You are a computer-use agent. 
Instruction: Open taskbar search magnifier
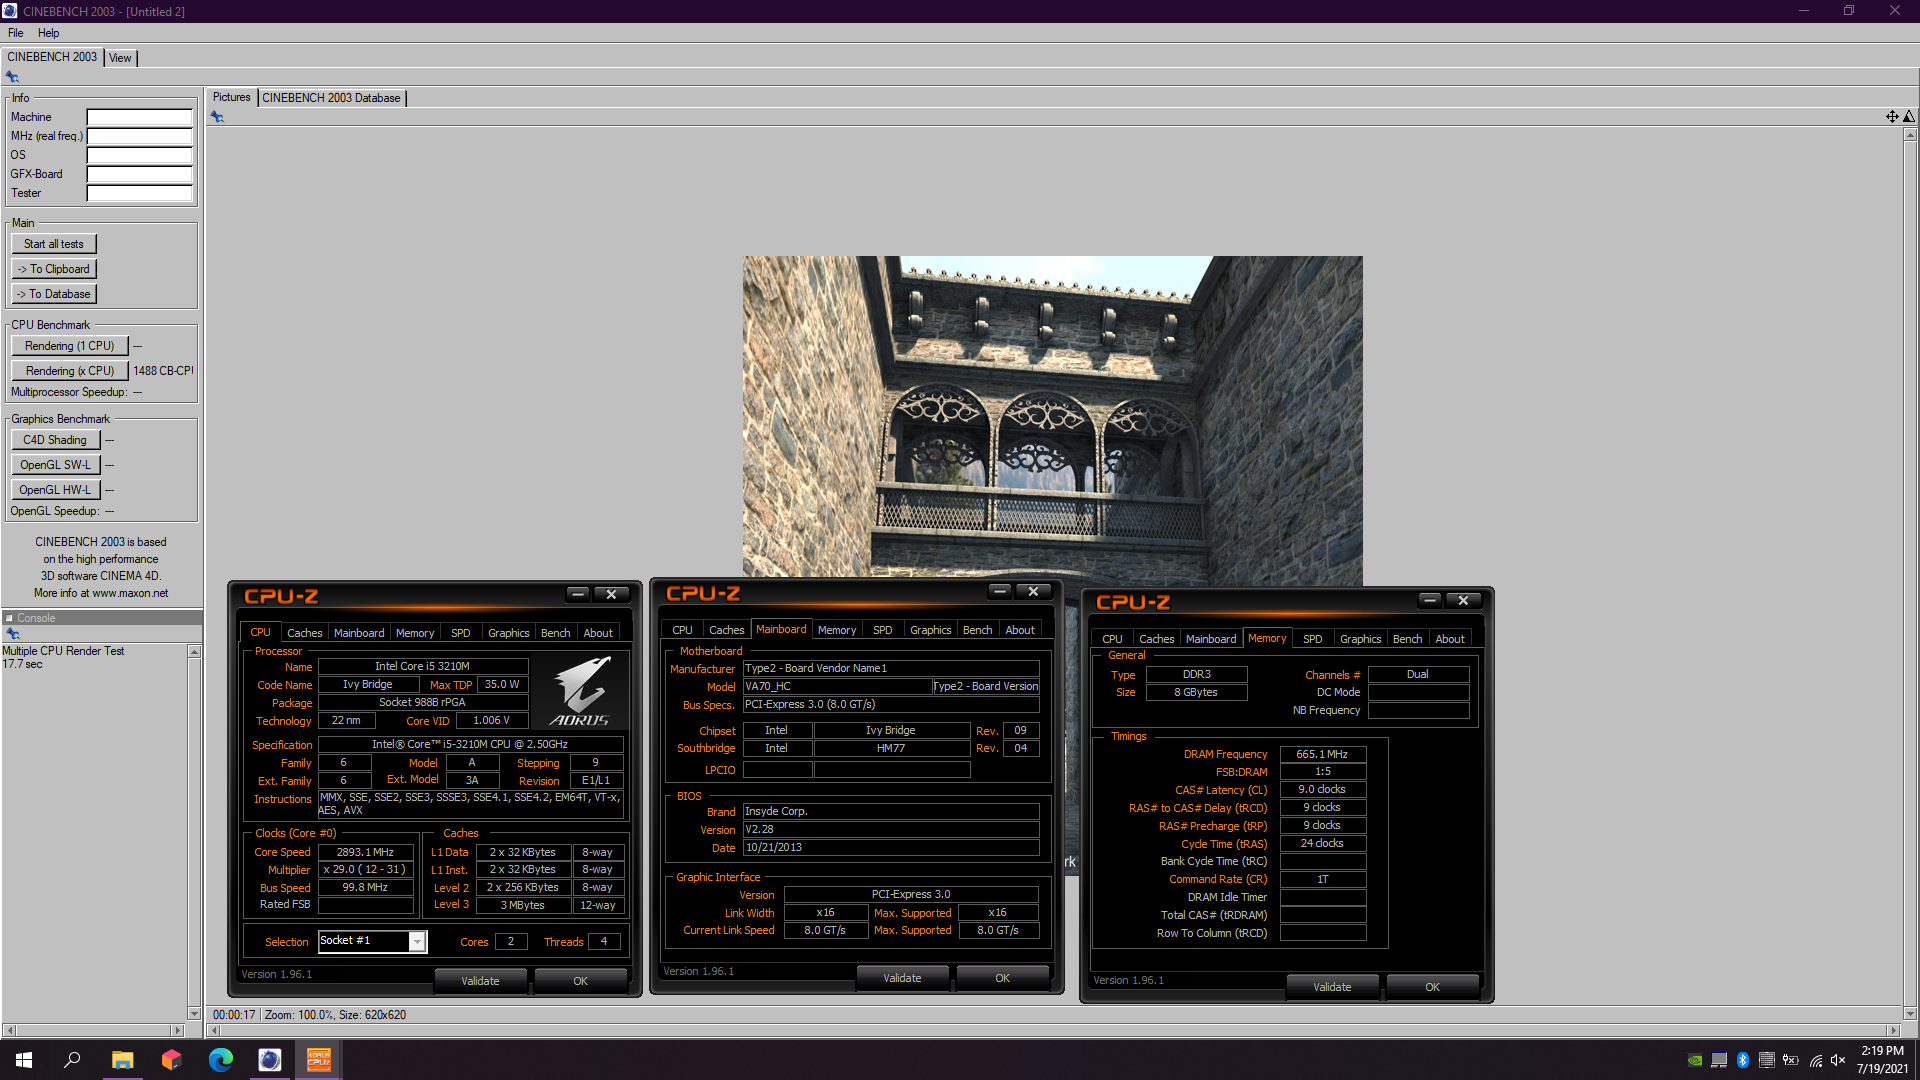click(72, 1060)
